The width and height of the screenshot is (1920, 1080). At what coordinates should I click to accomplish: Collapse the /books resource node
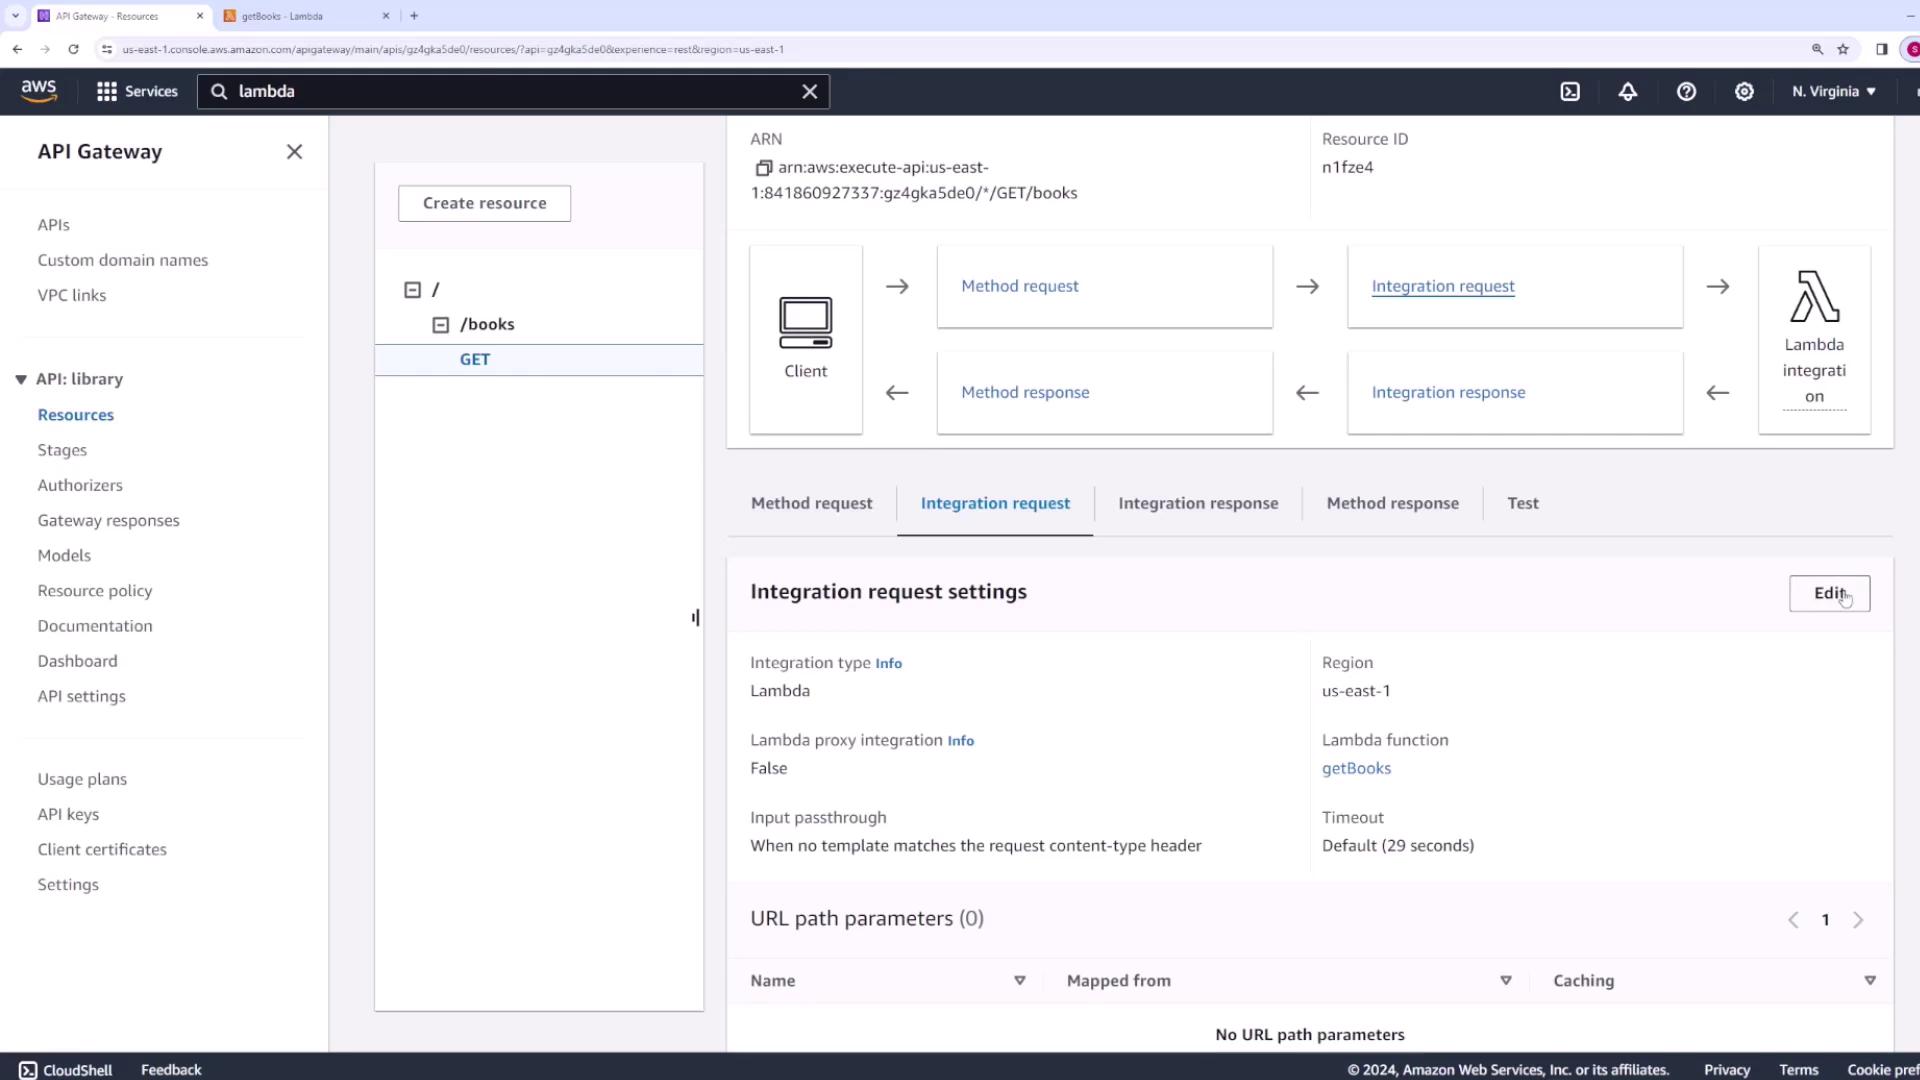tap(440, 325)
